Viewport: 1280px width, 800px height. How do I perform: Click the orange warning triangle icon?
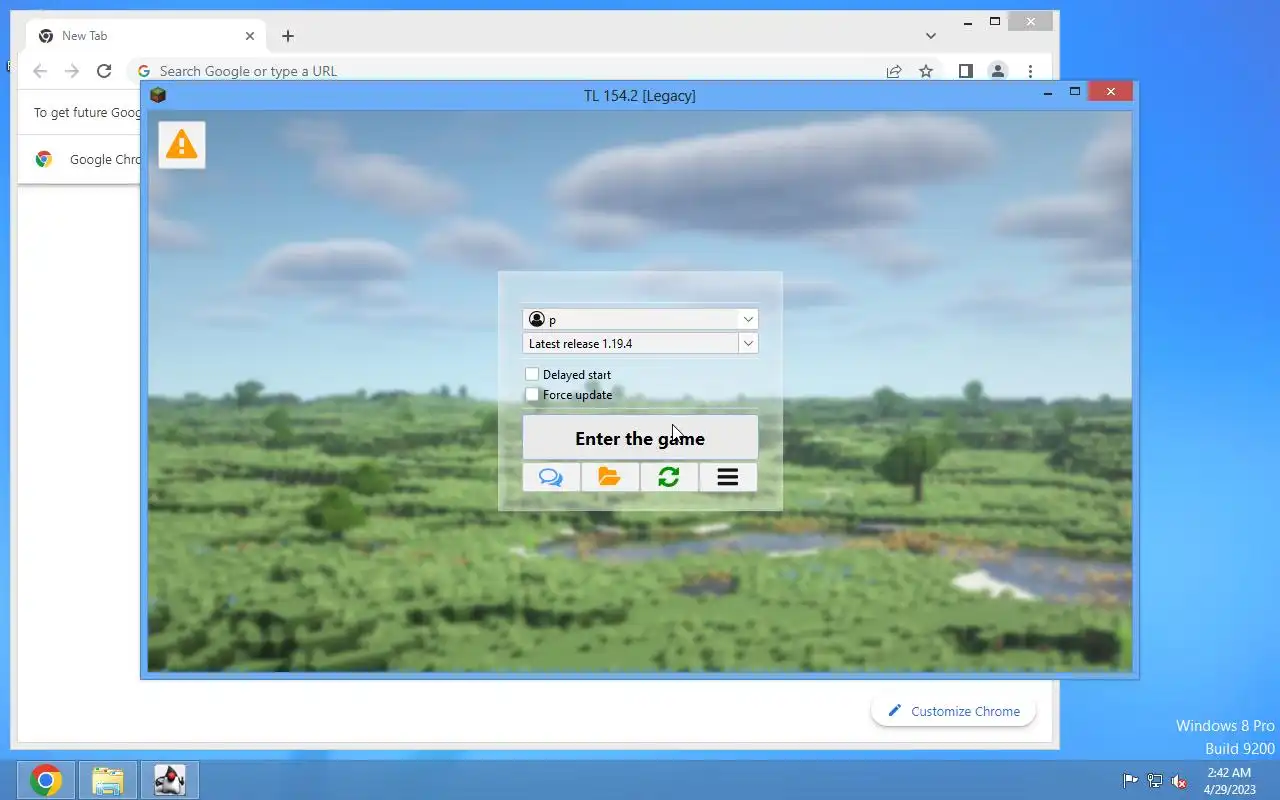(181, 145)
